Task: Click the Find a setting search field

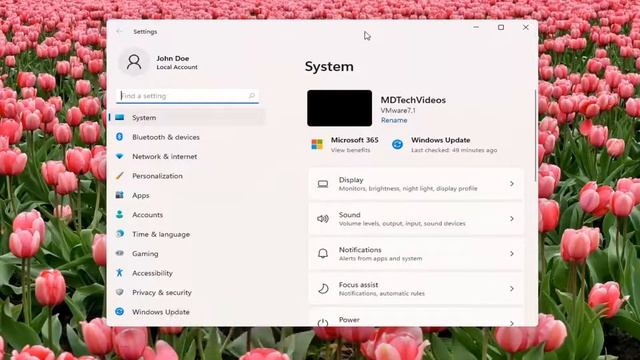Action: tap(187, 96)
